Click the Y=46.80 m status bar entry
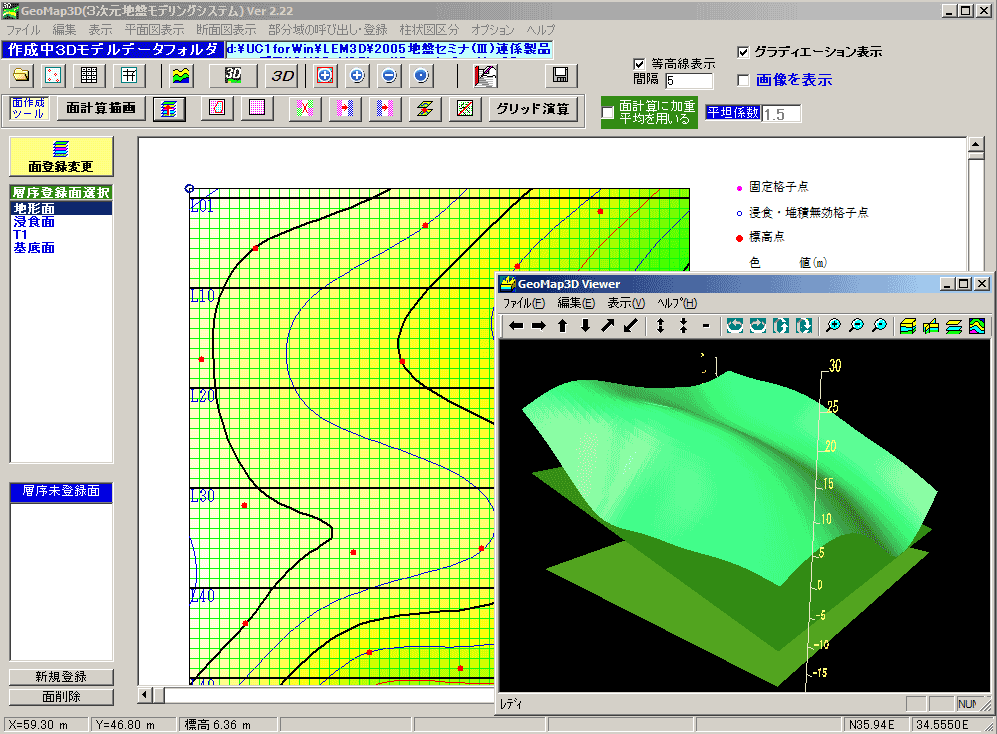Screen dimensions: 997x734 134,724
